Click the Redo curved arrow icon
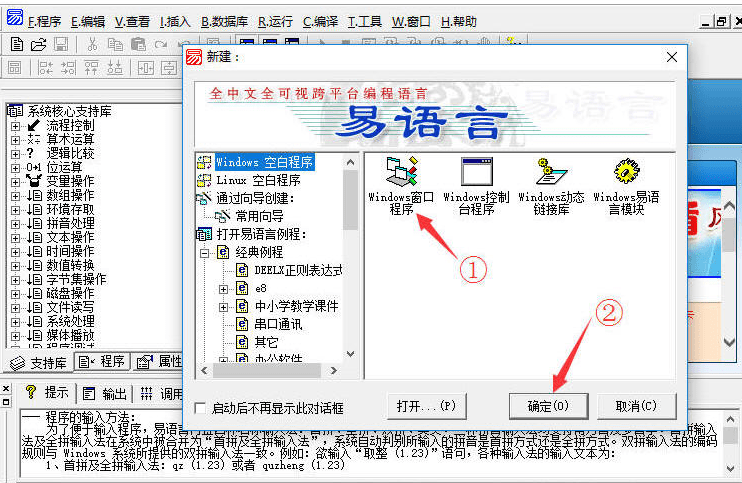The image size is (742, 483). 161,44
